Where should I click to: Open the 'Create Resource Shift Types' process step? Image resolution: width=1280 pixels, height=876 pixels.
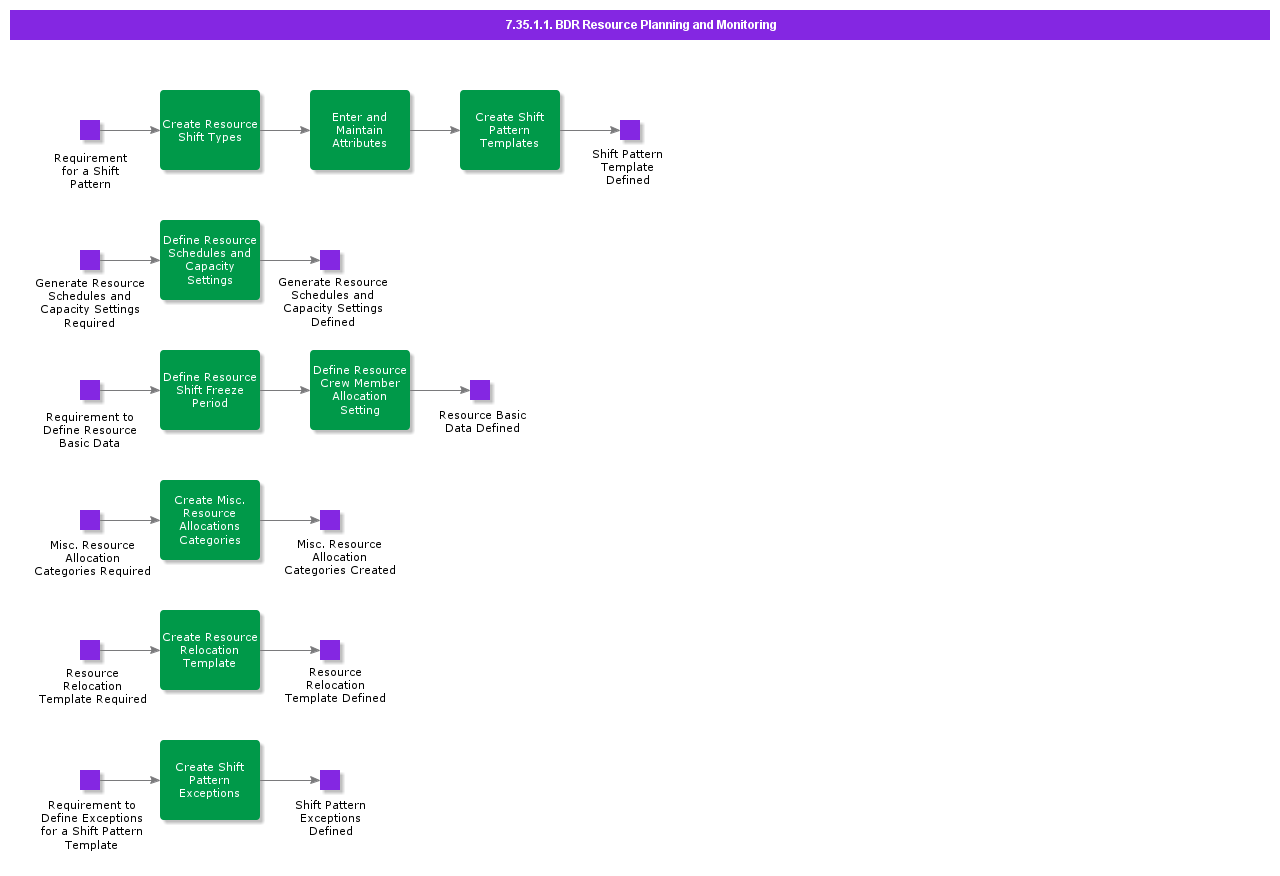tap(210, 130)
